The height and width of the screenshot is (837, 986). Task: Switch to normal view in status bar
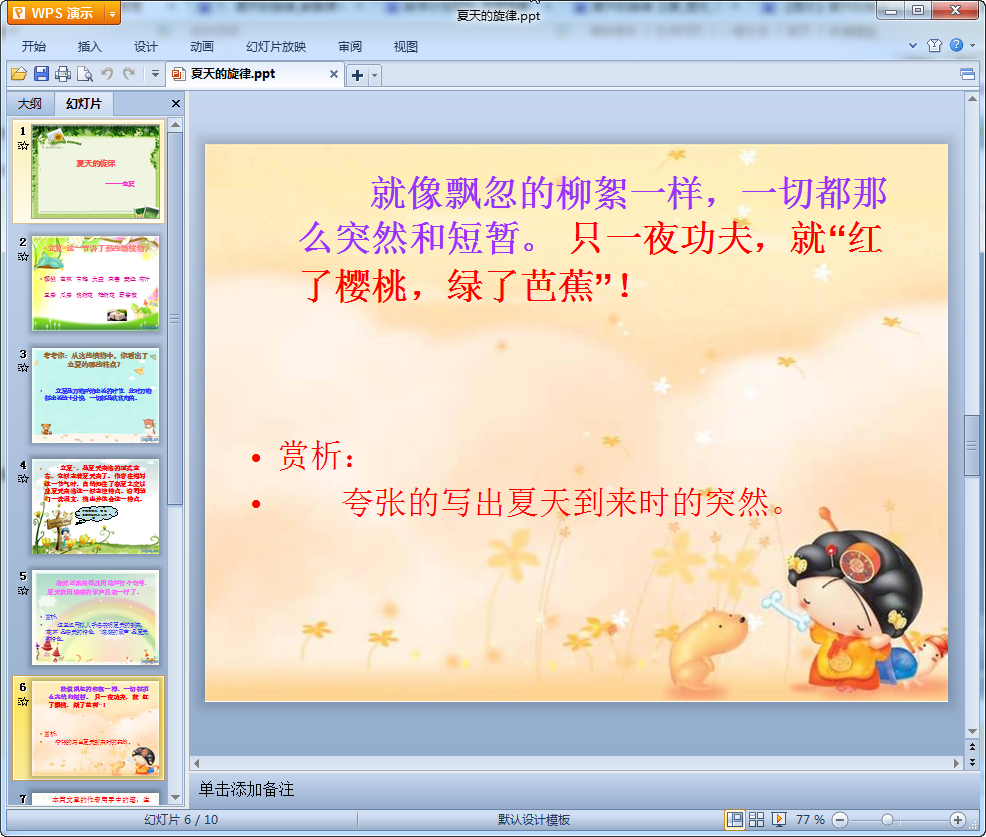click(x=735, y=819)
